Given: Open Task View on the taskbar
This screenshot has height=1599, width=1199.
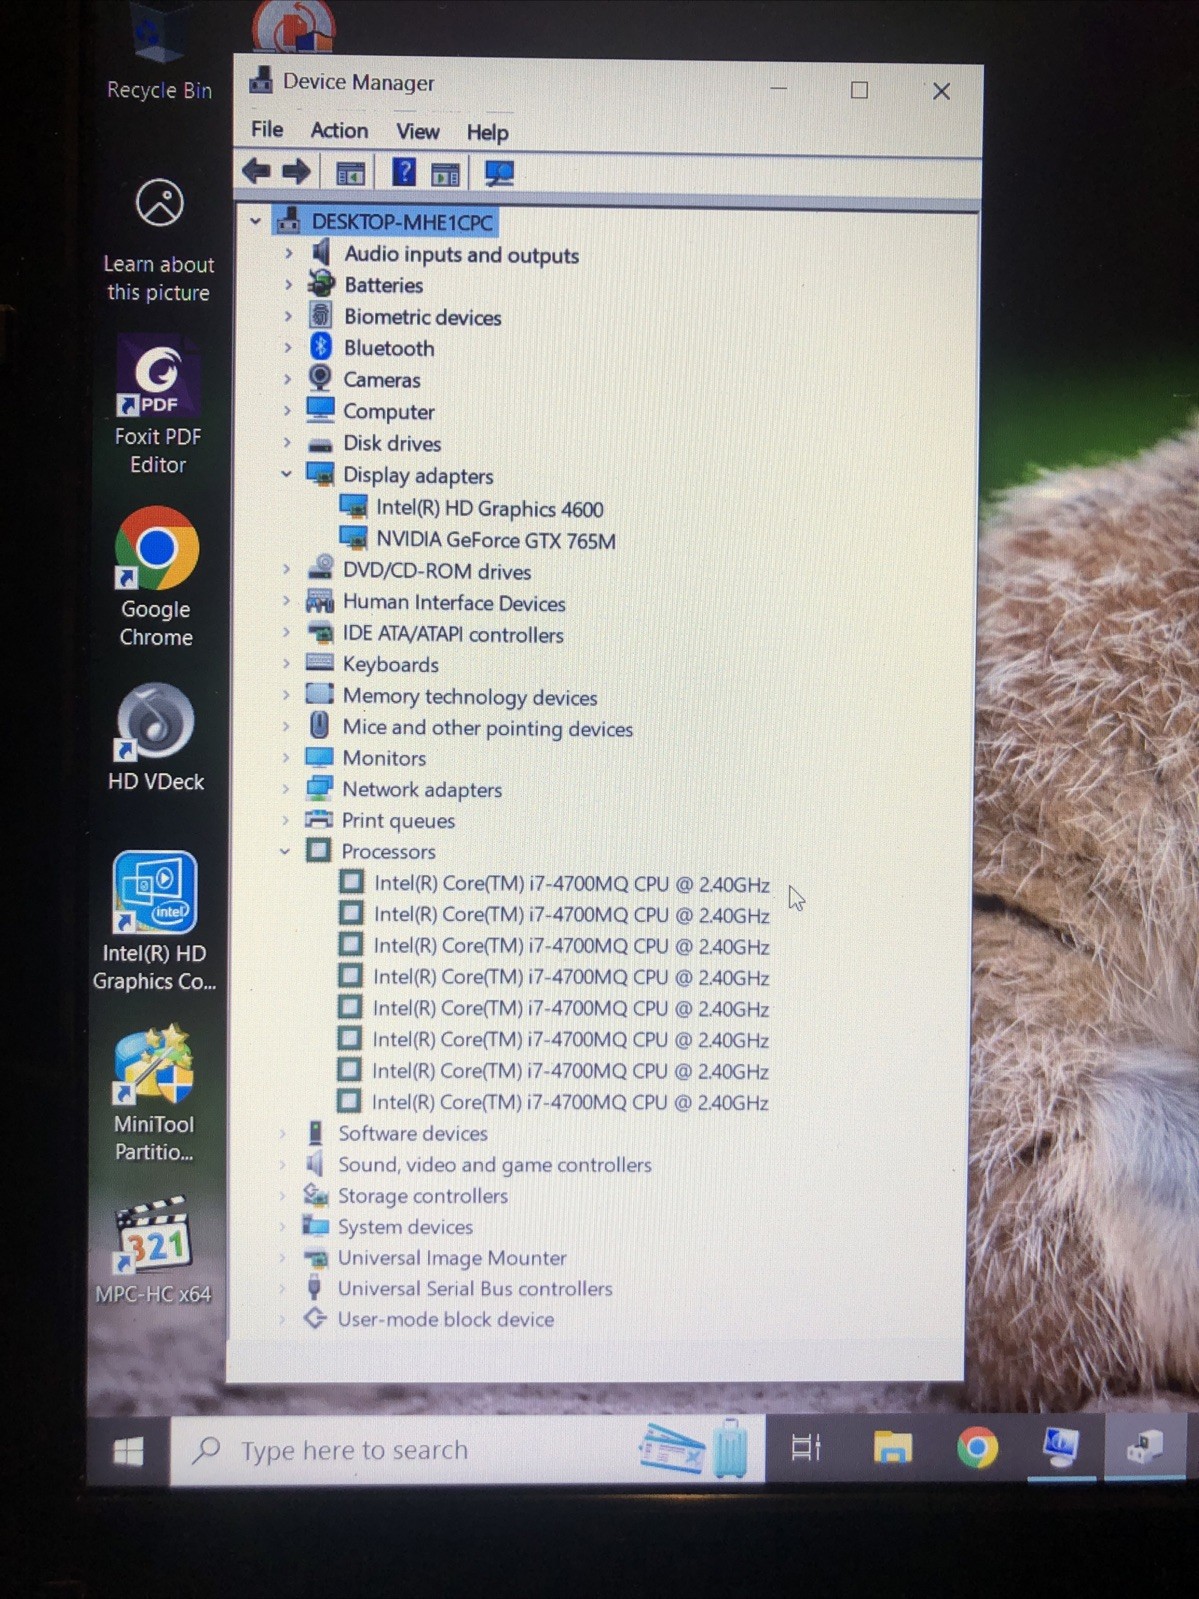Looking at the screenshot, I should click(x=806, y=1447).
